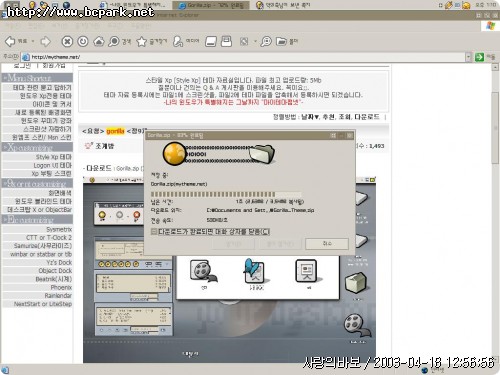This screenshot has width=500, height=375.
Task: Open the 'Xp 부팅 스크린' sidebar link
Action: pos(51,173)
